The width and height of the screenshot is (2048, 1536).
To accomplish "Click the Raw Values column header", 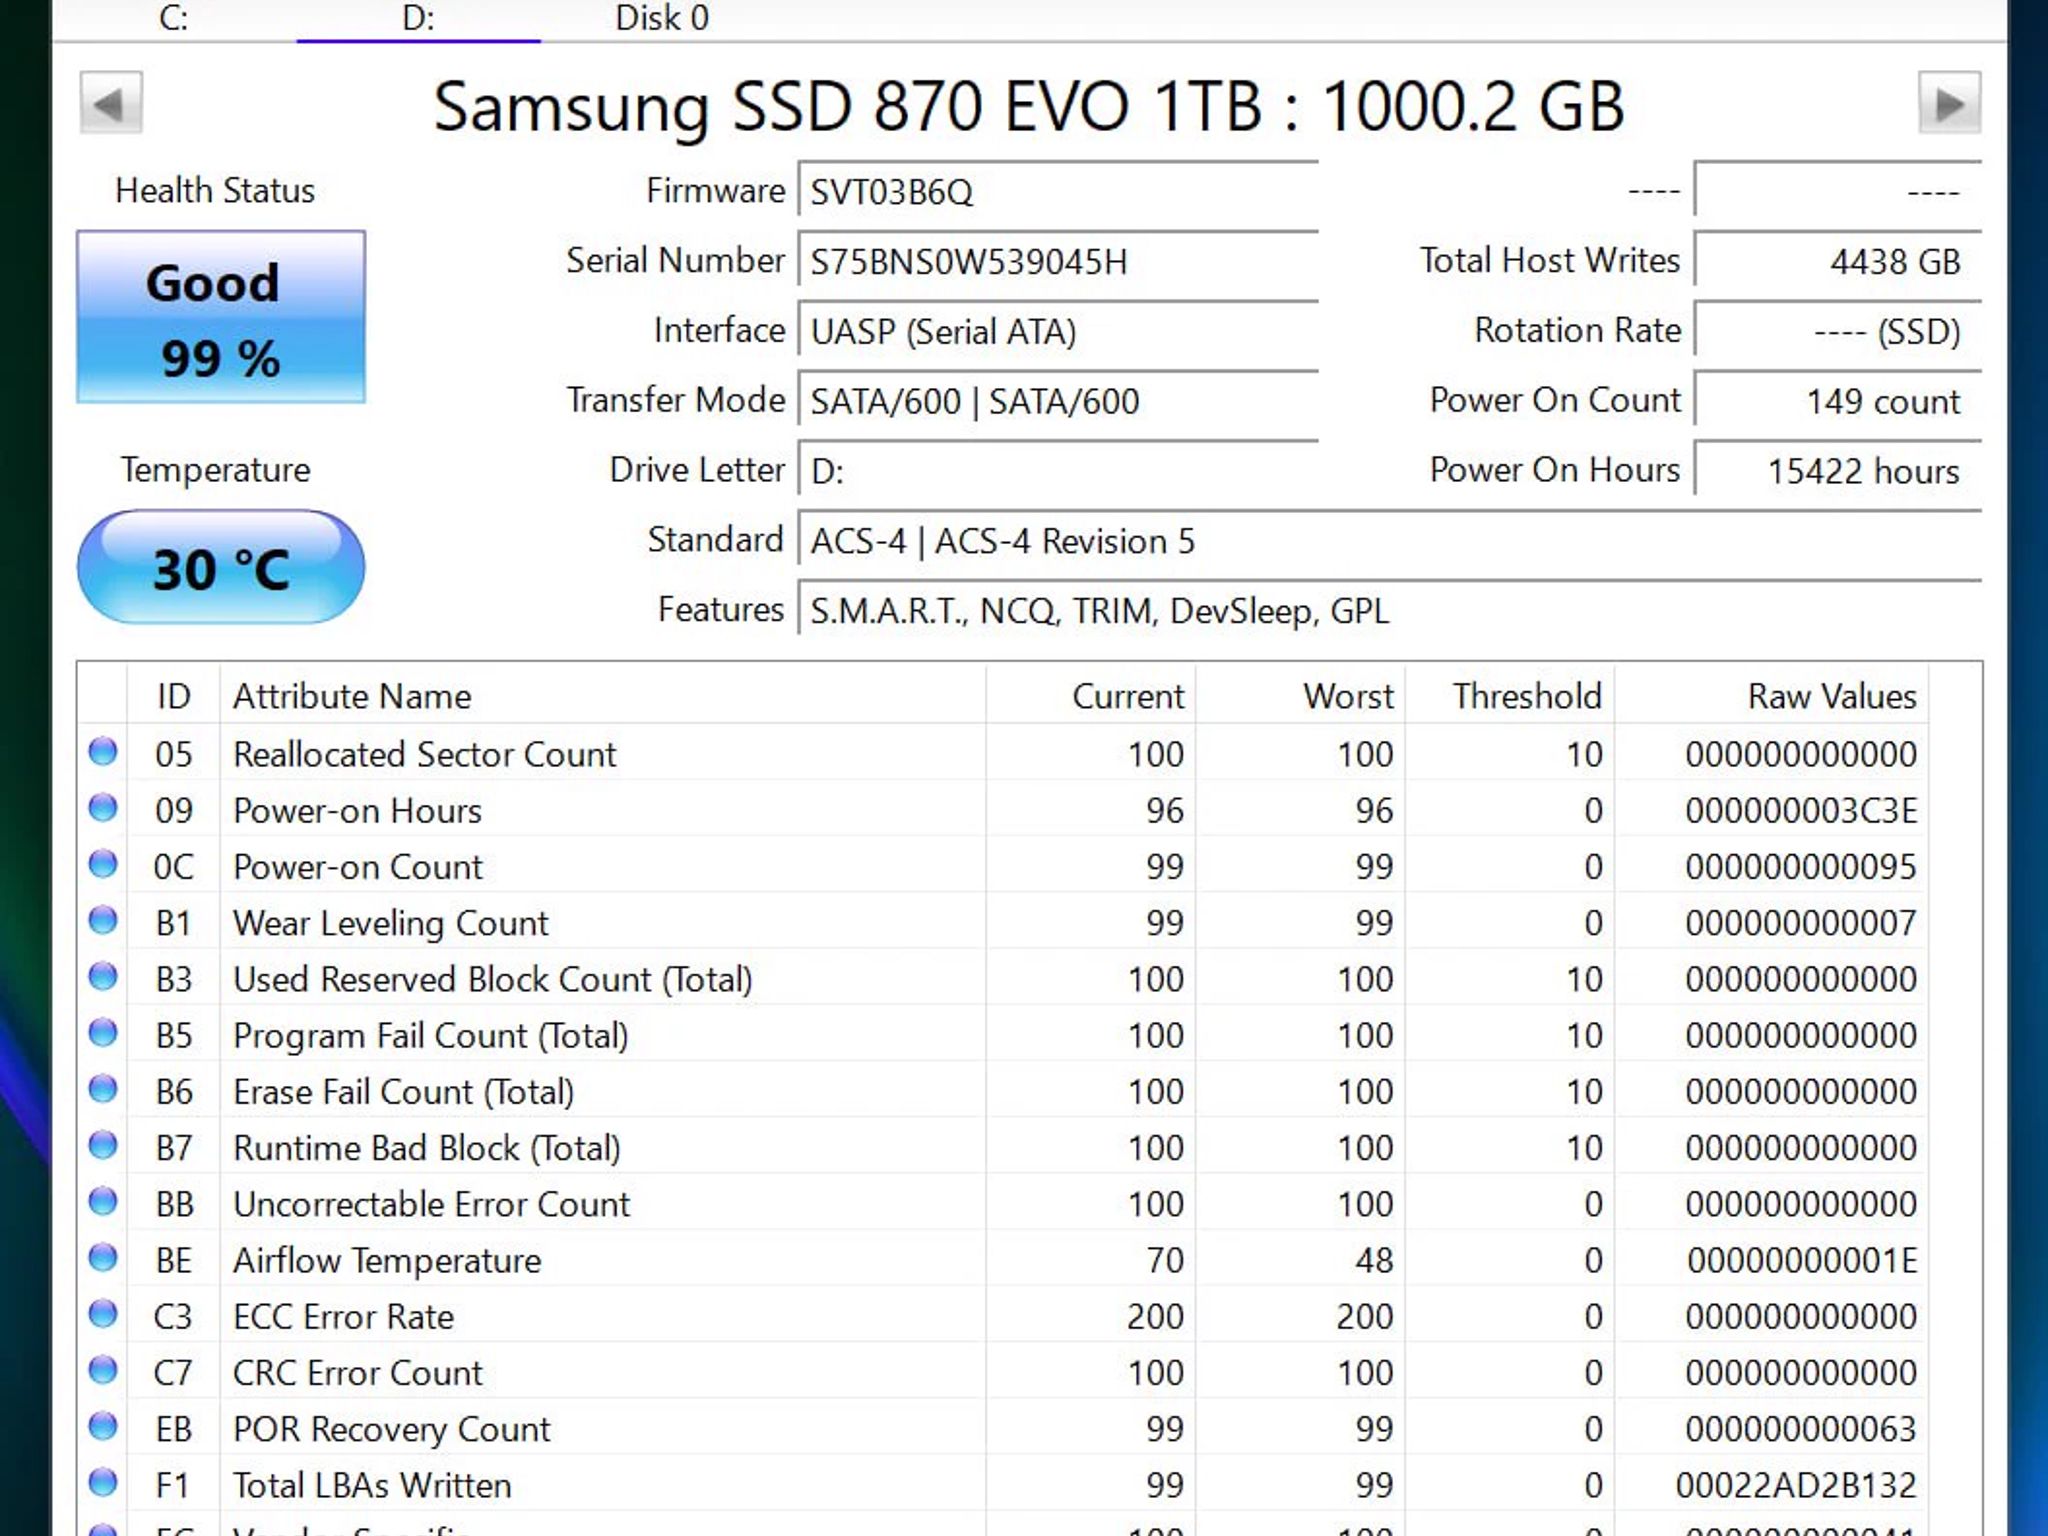I will [1771, 696].
